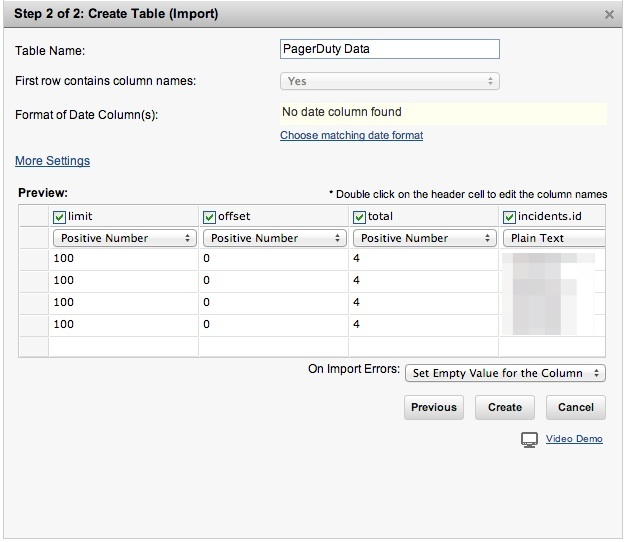Close the Create Table dialog
The height and width of the screenshot is (542, 625).
point(610,15)
